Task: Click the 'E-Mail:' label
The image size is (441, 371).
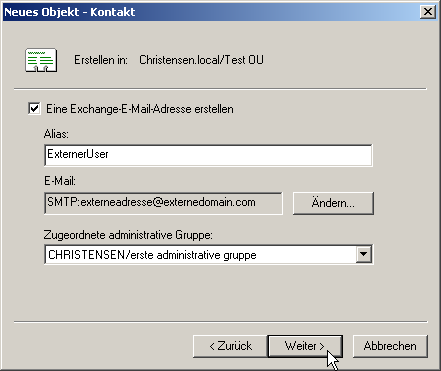Action: point(60,181)
